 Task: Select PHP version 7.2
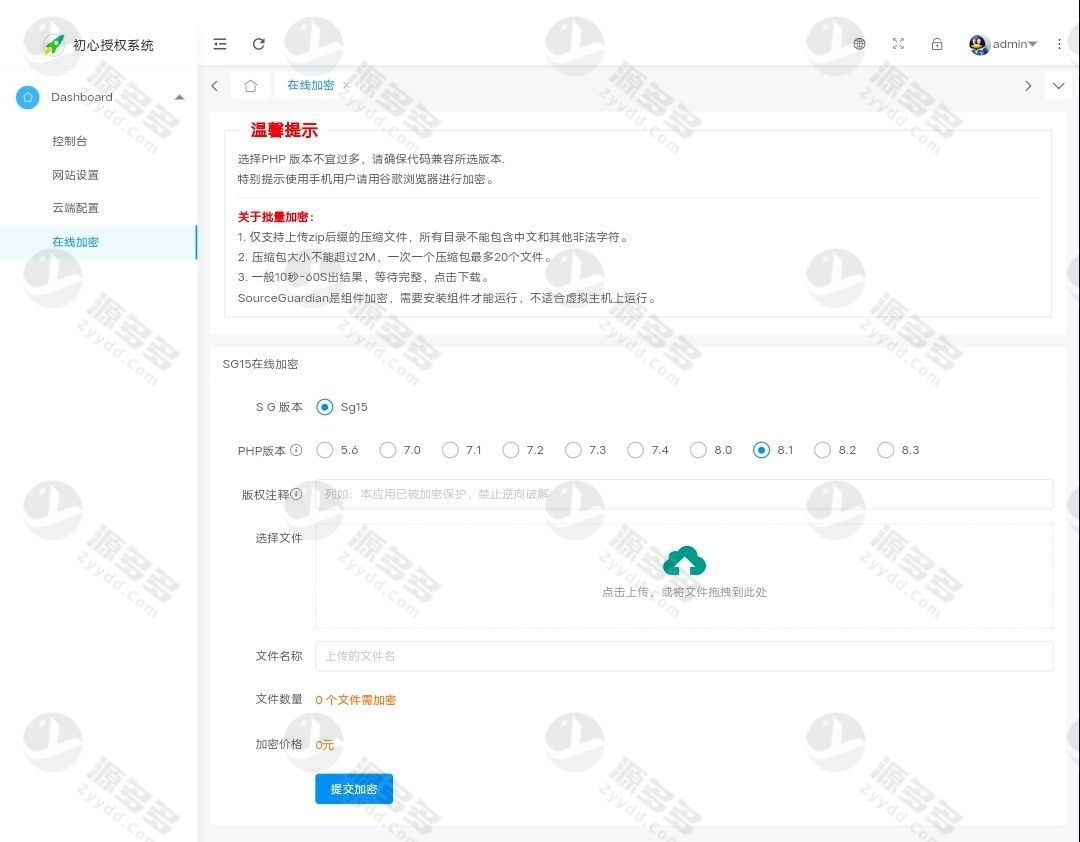(x=510, y=450)
